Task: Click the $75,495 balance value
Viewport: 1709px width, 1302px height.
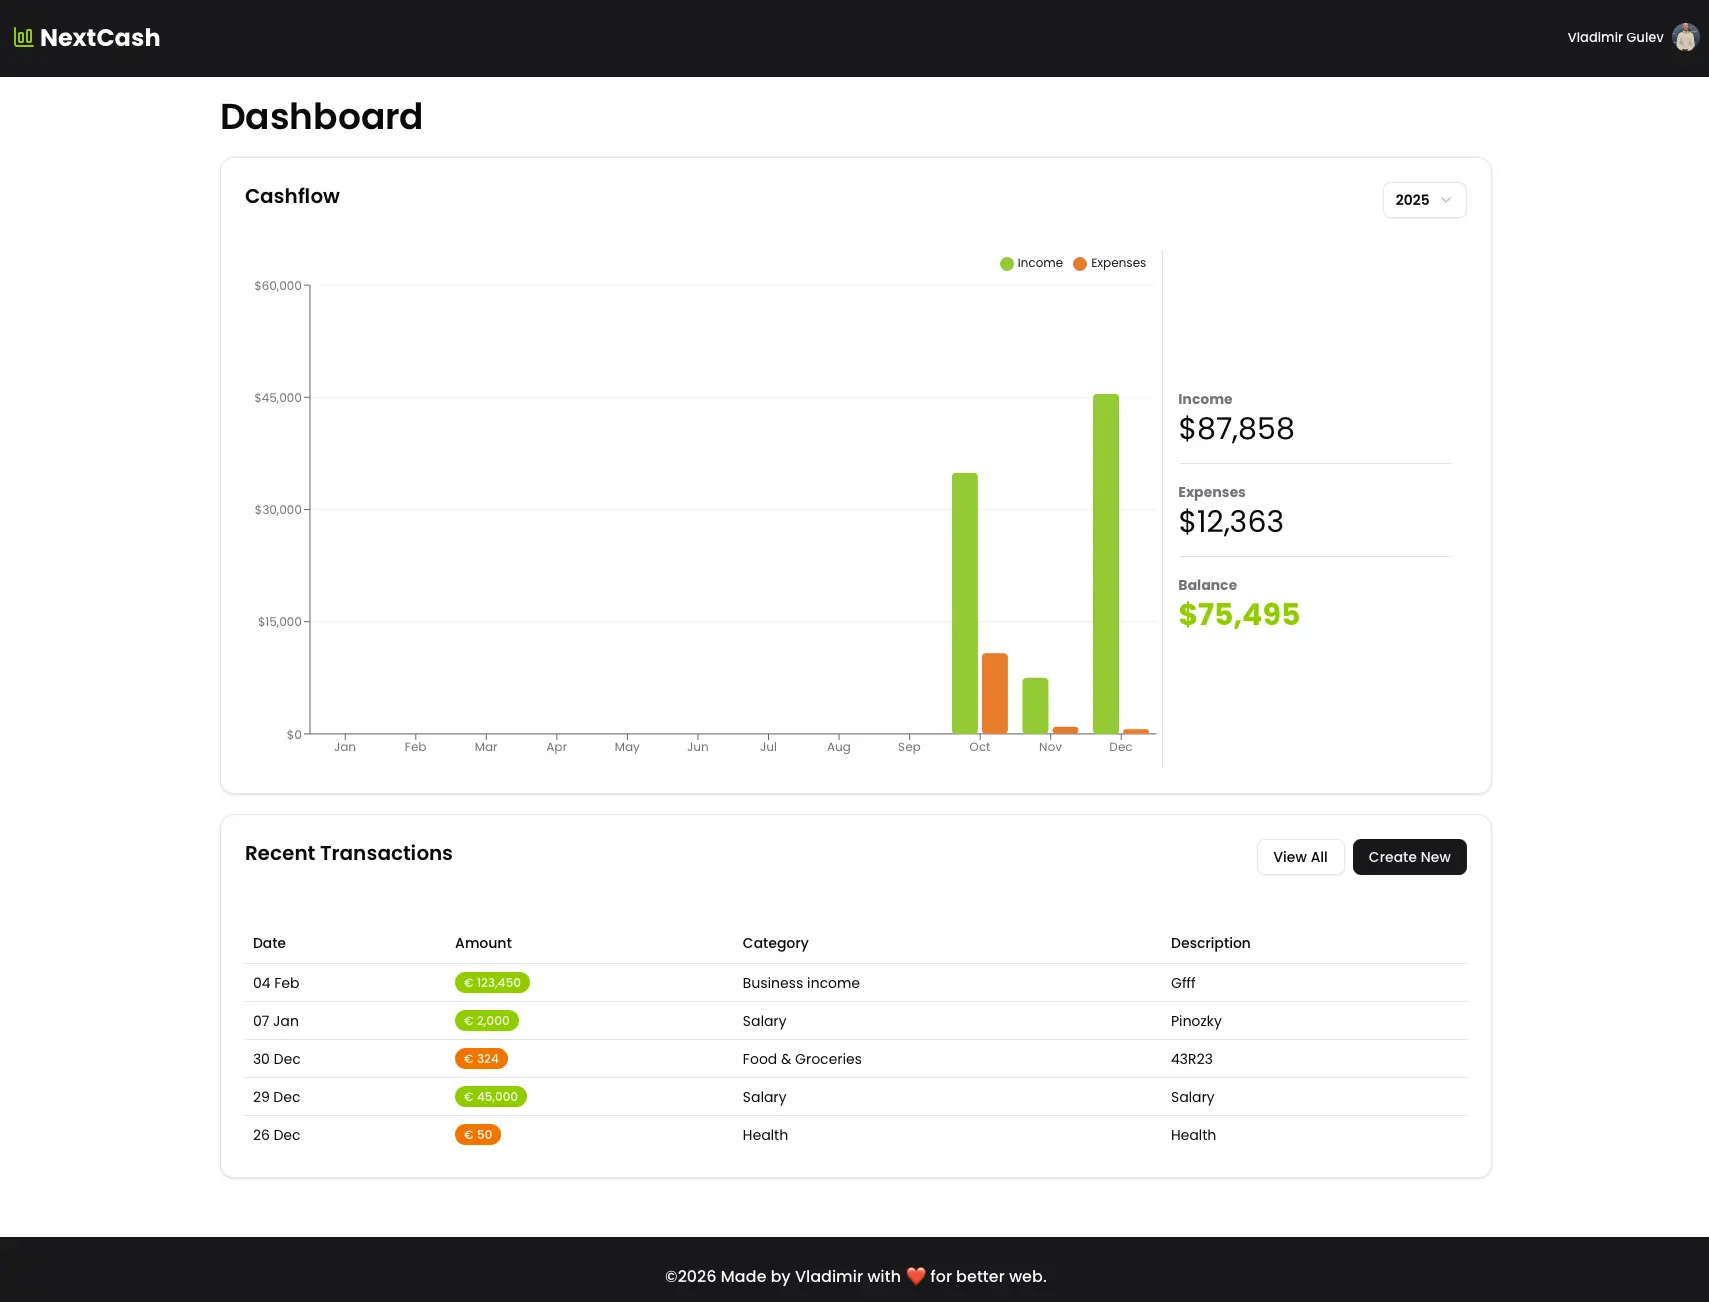Action: [x=1239, y=615]
